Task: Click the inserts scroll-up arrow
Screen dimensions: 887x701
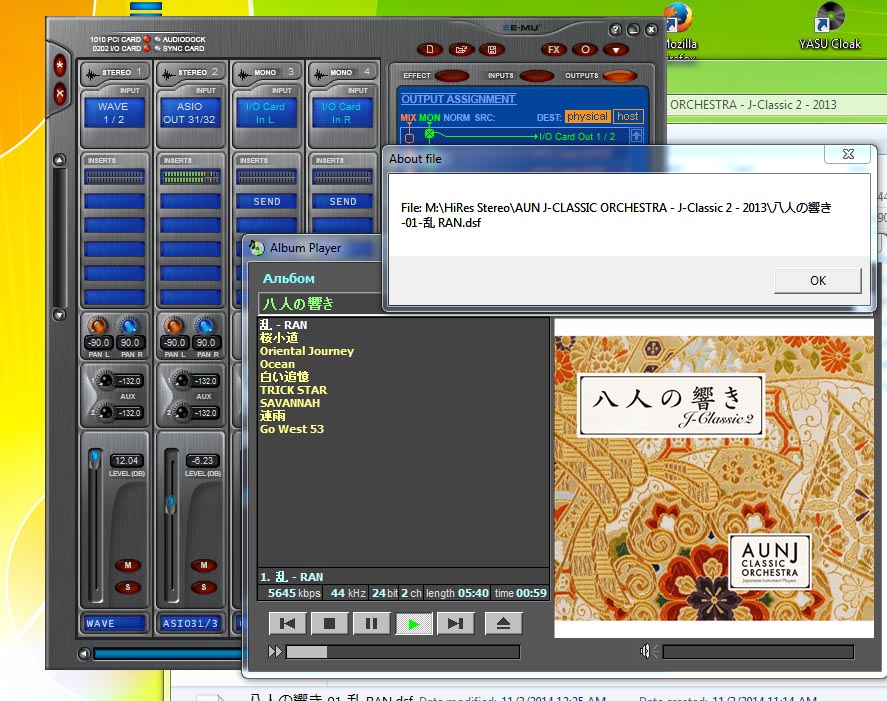Action: point(59,160)
